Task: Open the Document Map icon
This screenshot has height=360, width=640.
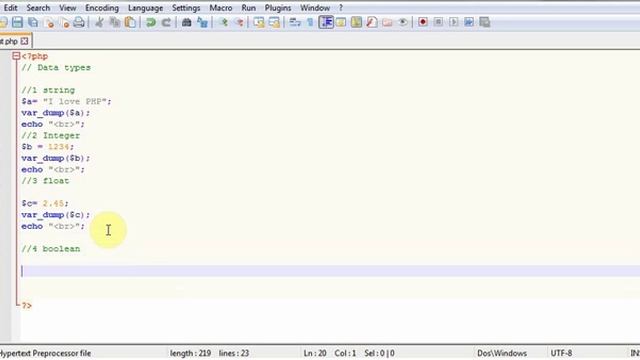Action: point(356,22)
